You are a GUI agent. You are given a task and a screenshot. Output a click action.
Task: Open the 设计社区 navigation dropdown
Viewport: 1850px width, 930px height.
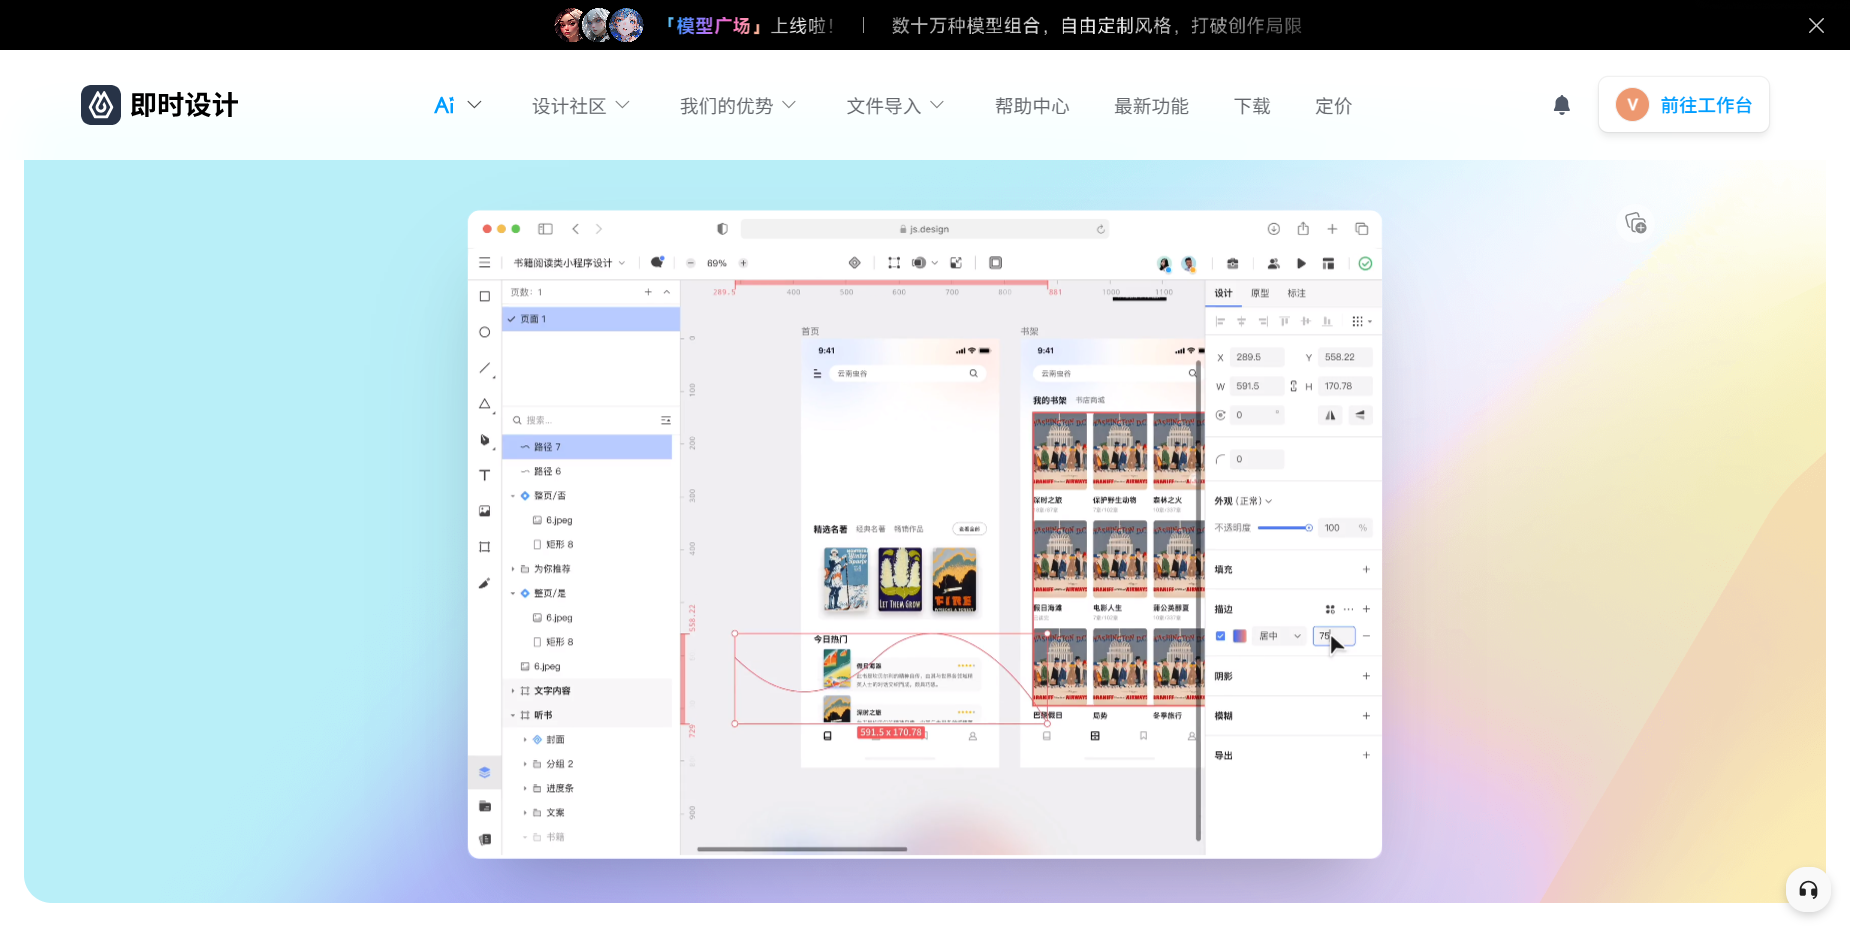pos(580,106)
